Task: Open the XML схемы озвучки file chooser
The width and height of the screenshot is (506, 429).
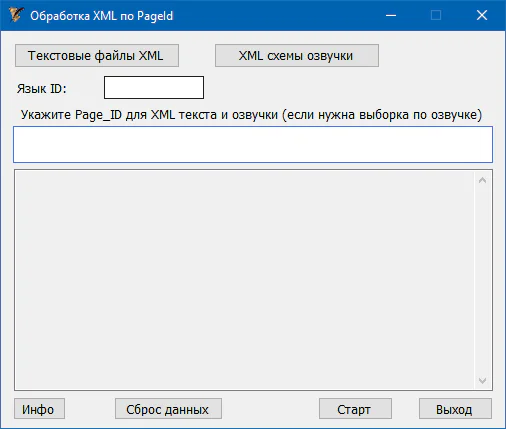Action: click(x=297, y=56)
